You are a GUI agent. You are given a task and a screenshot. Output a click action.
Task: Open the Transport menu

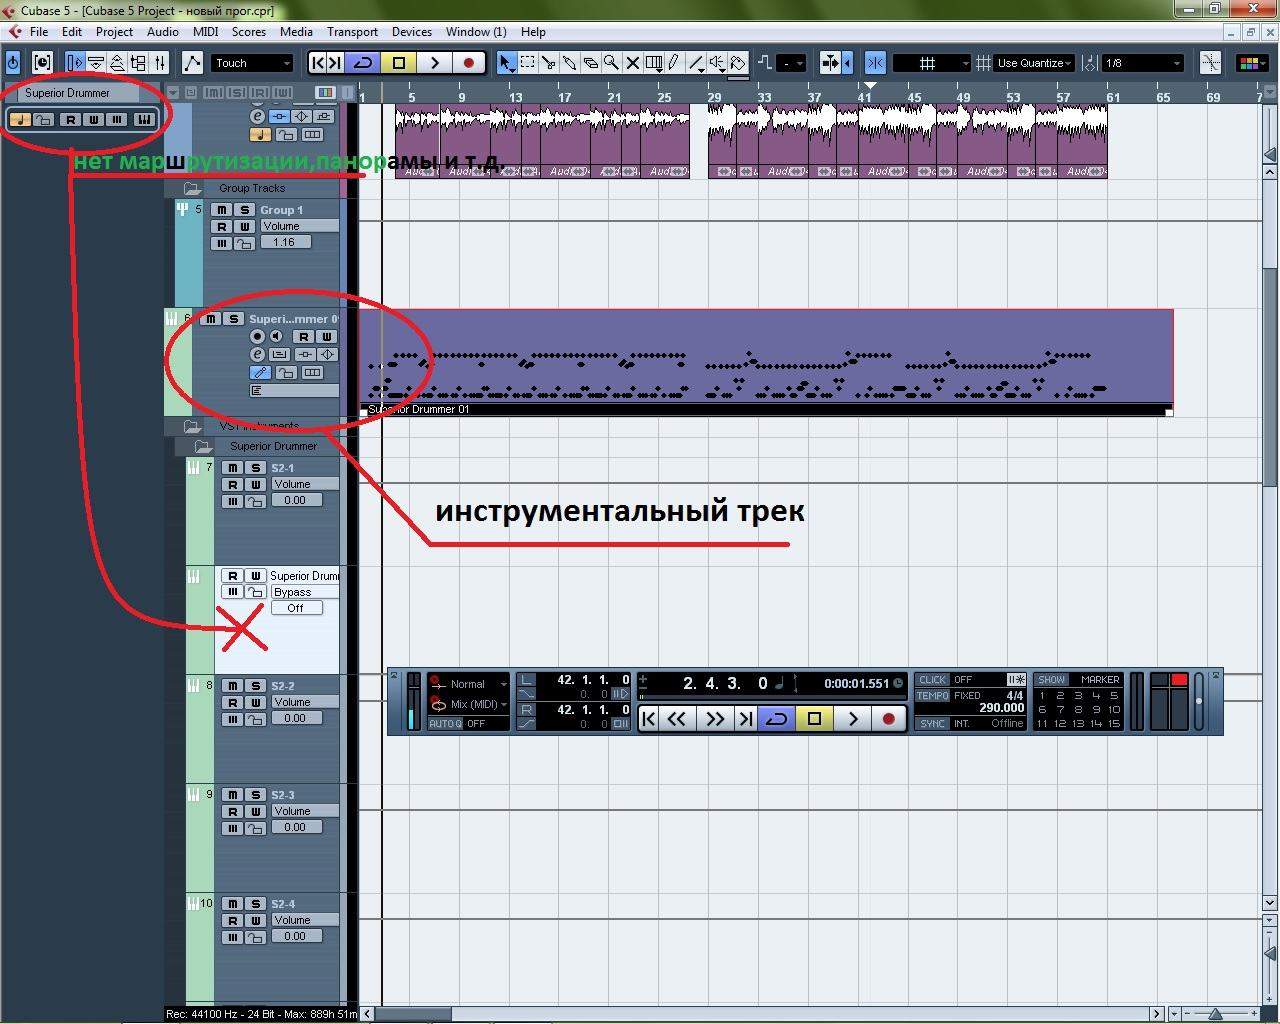352,32
